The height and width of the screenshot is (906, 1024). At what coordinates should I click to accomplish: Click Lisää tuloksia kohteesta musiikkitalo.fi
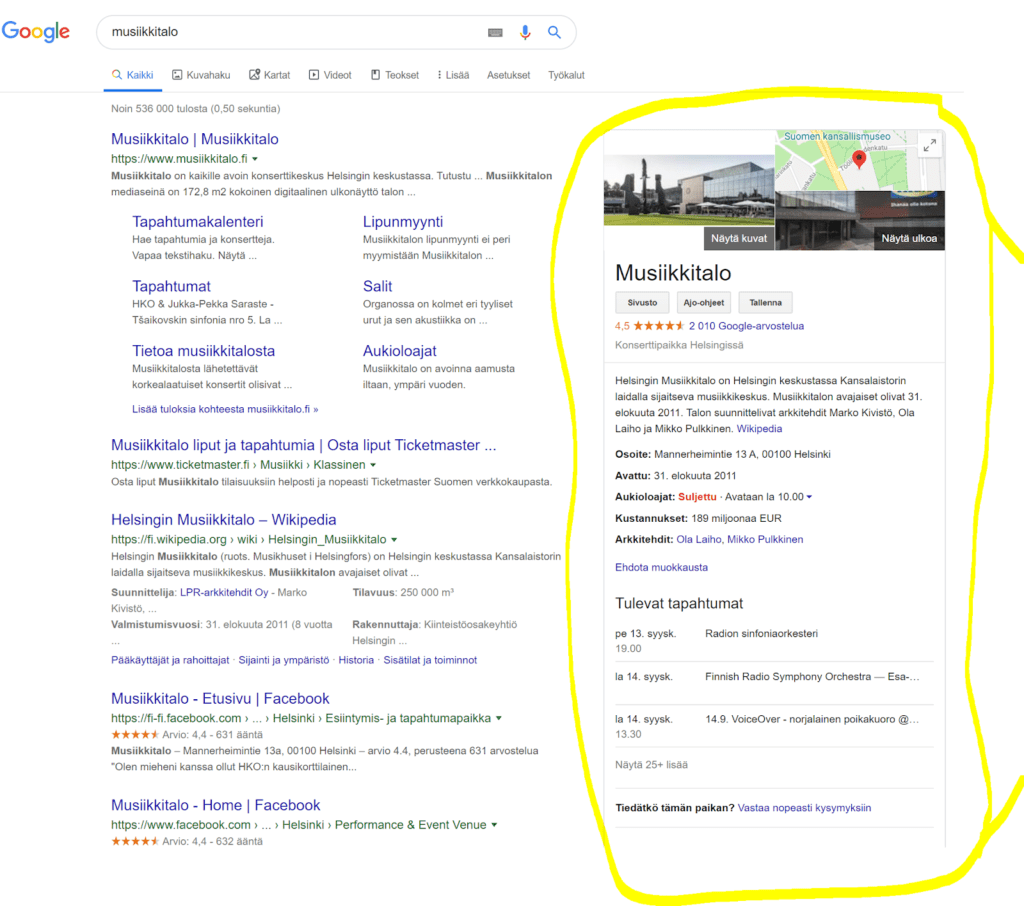pos(225,410)
